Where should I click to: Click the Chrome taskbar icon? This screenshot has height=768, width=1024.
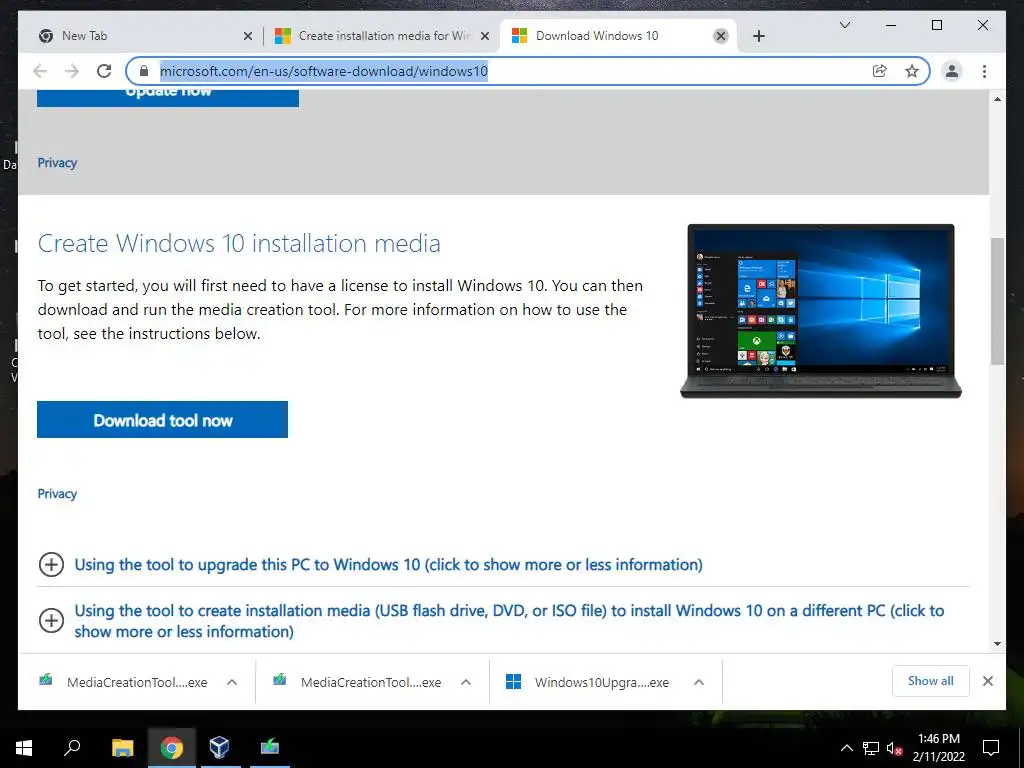pyautogui.click(x=171, y=748)
